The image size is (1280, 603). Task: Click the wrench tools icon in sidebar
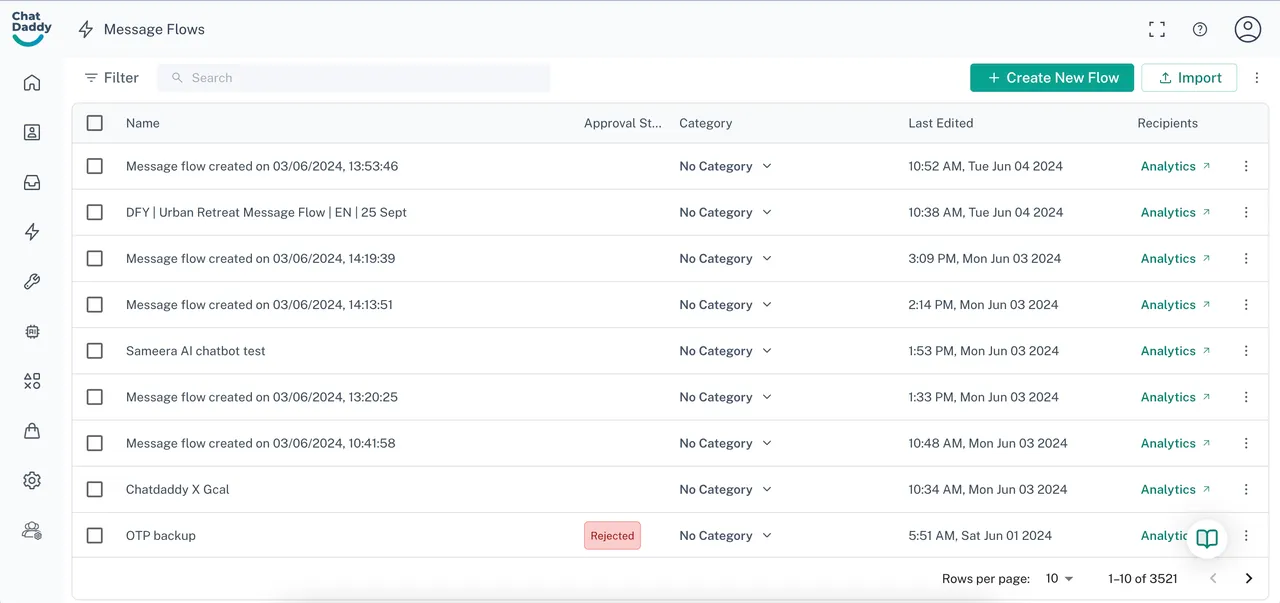coord(32,282)
